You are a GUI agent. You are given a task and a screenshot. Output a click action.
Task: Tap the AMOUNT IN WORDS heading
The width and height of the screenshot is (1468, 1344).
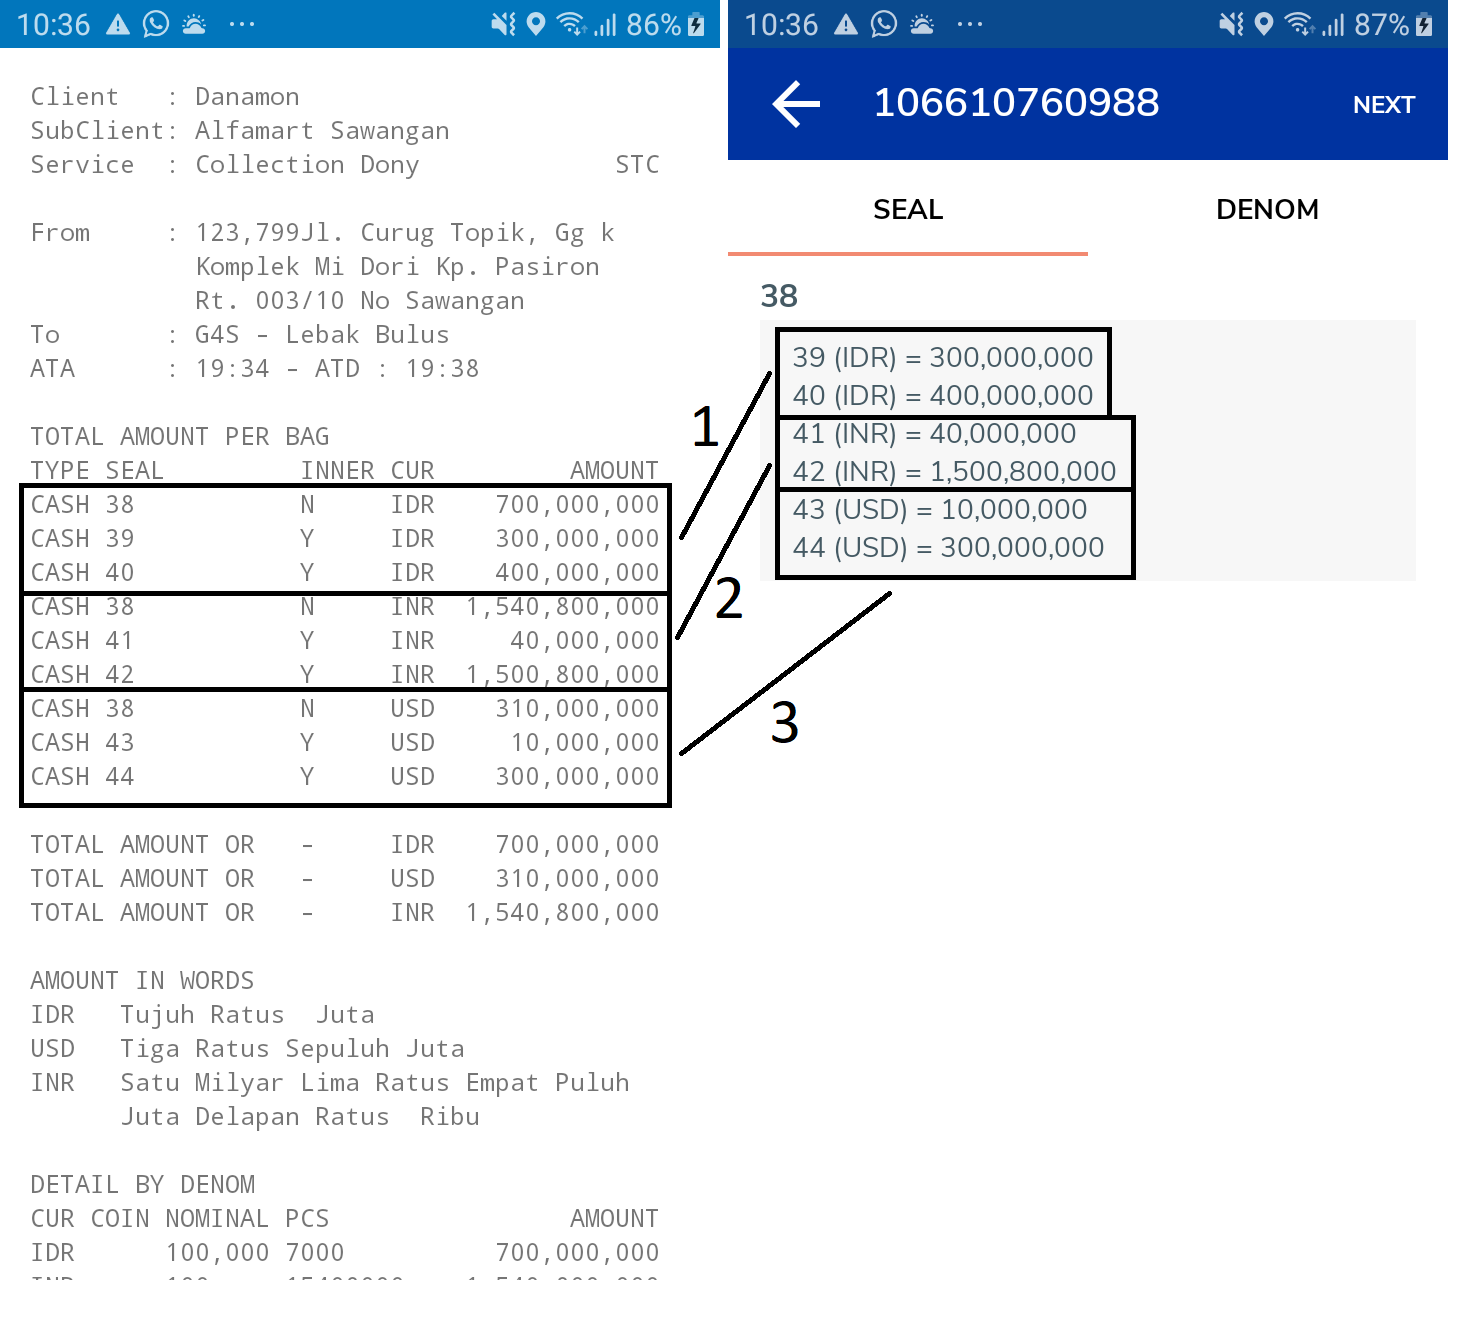tap(142, 981)
